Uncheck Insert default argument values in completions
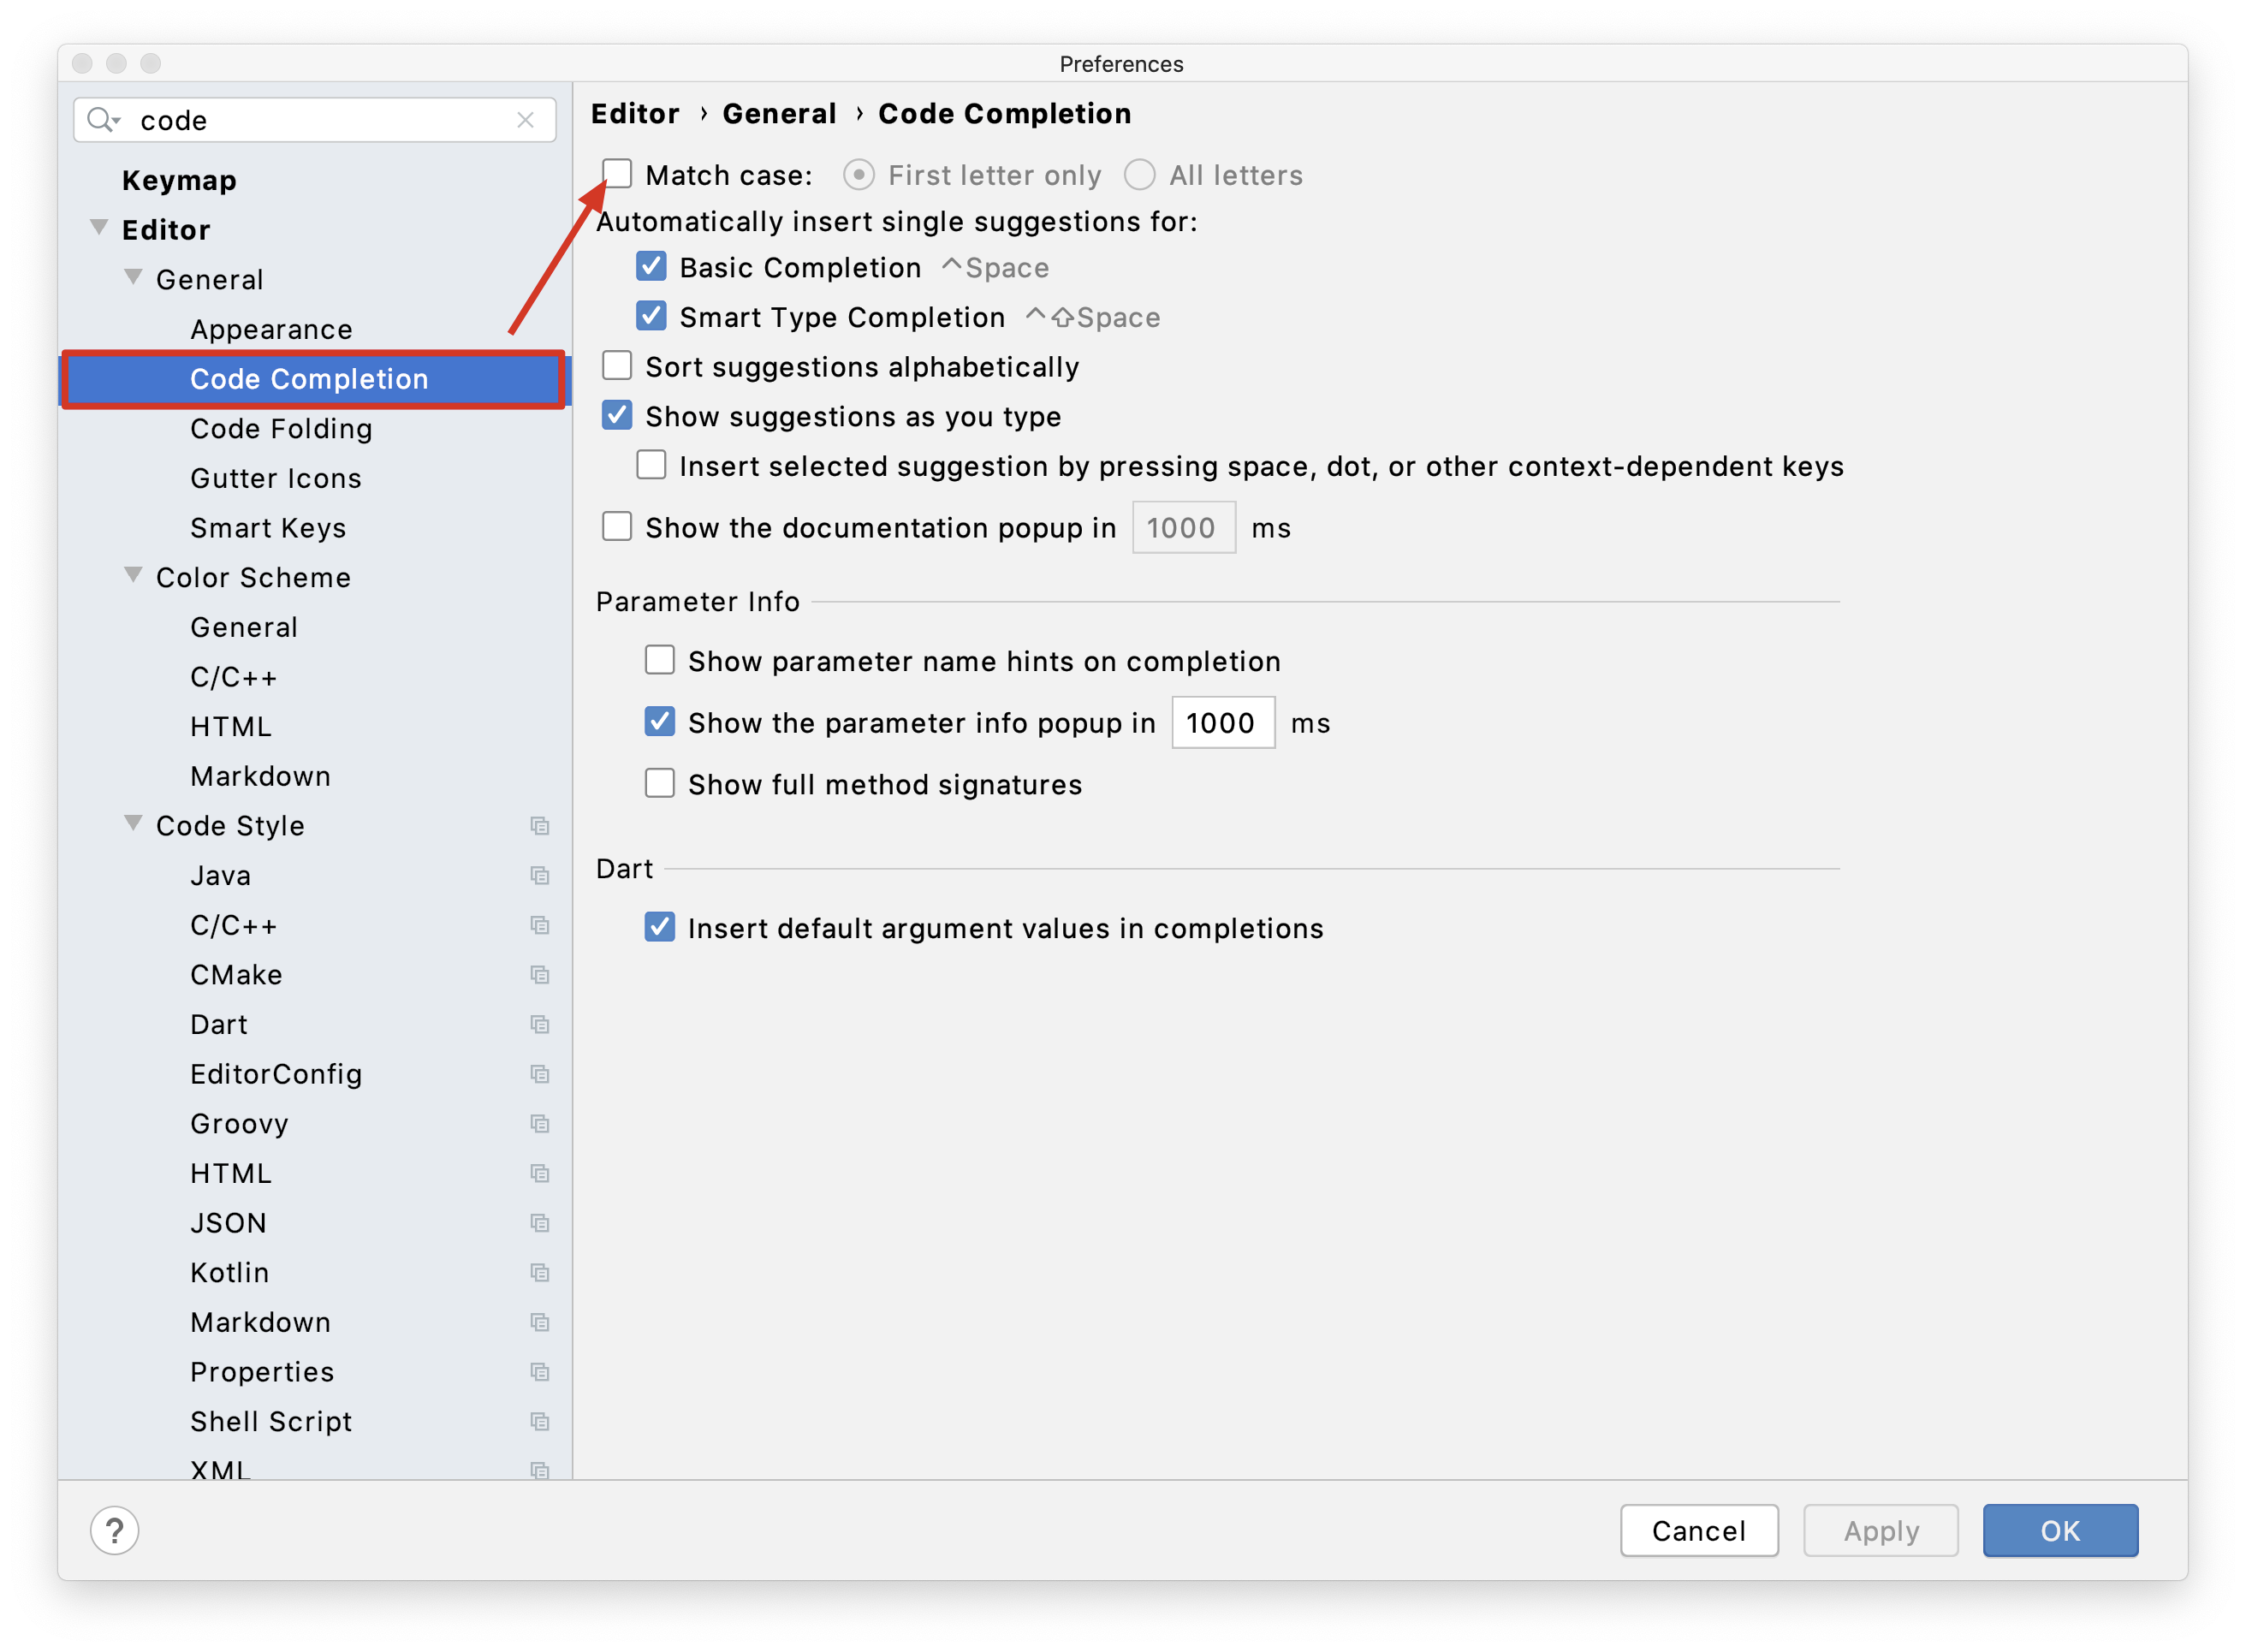 (660, 928)
